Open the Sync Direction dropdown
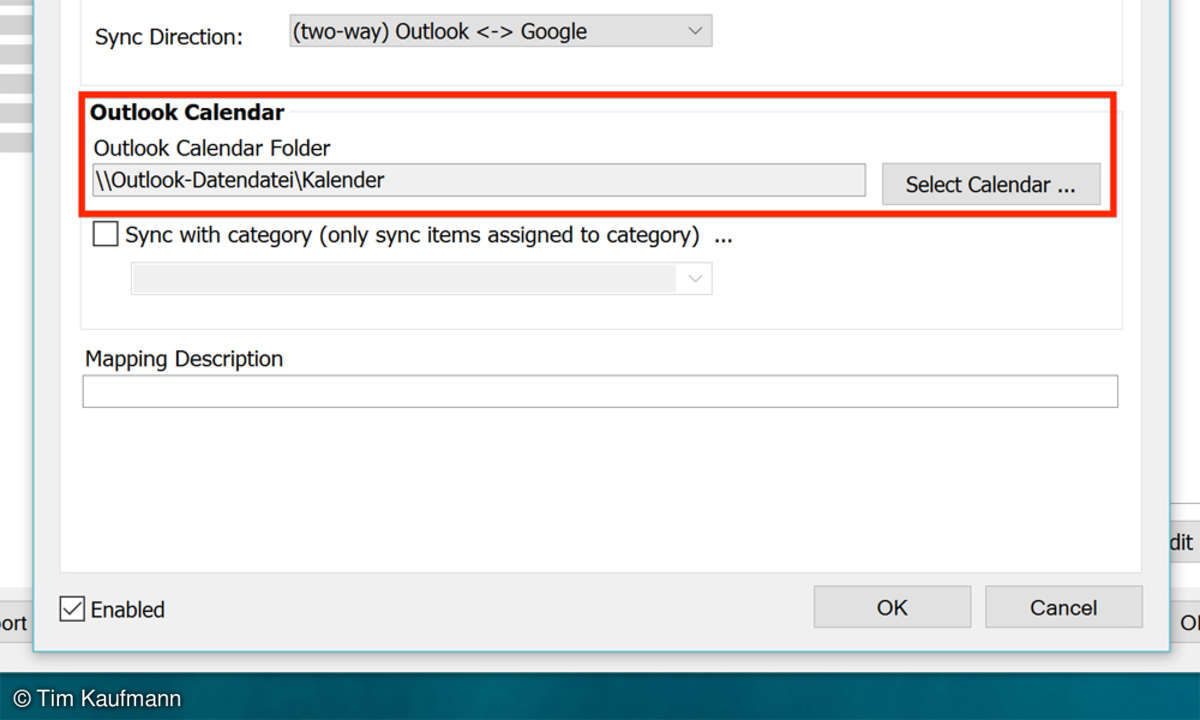Image resolution: width=1200 pixels, height=720 pixels. (x=500, y=32)
